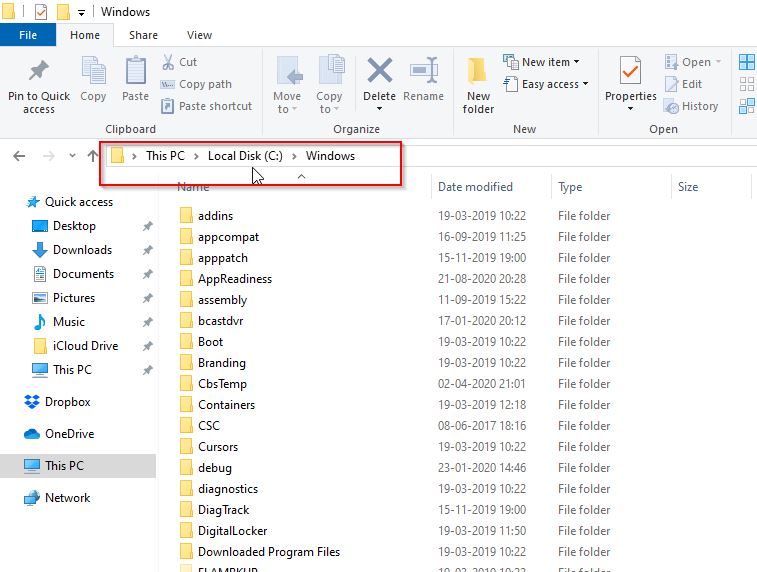
Task: Switch to the Home tab
Action: coord(85,35)
